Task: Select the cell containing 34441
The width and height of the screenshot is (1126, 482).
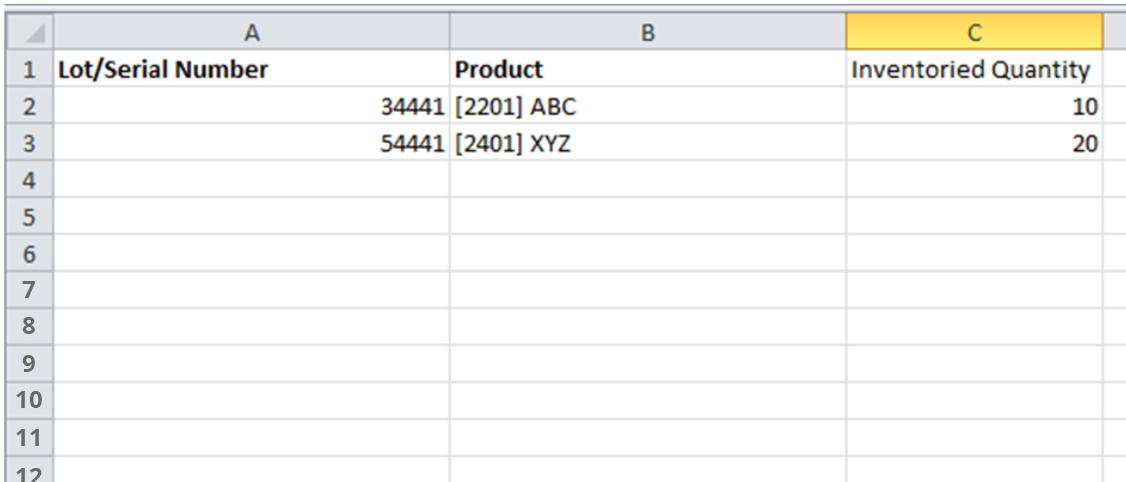Action: [251, 107]
